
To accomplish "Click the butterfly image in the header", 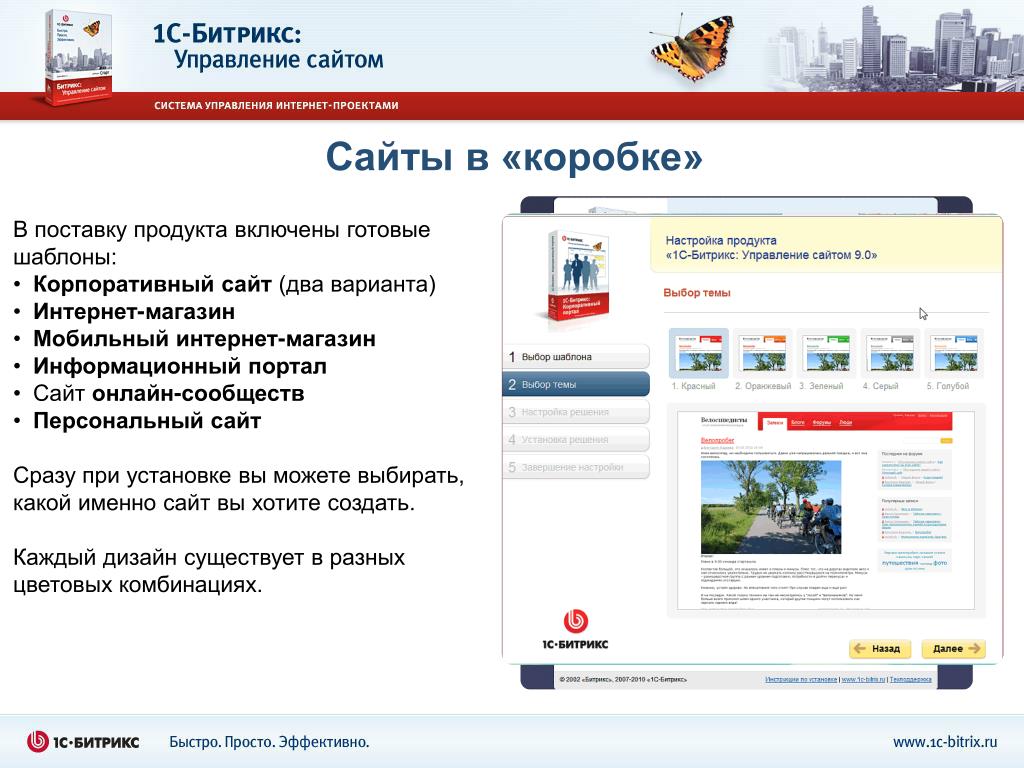I will coord(692,48).
